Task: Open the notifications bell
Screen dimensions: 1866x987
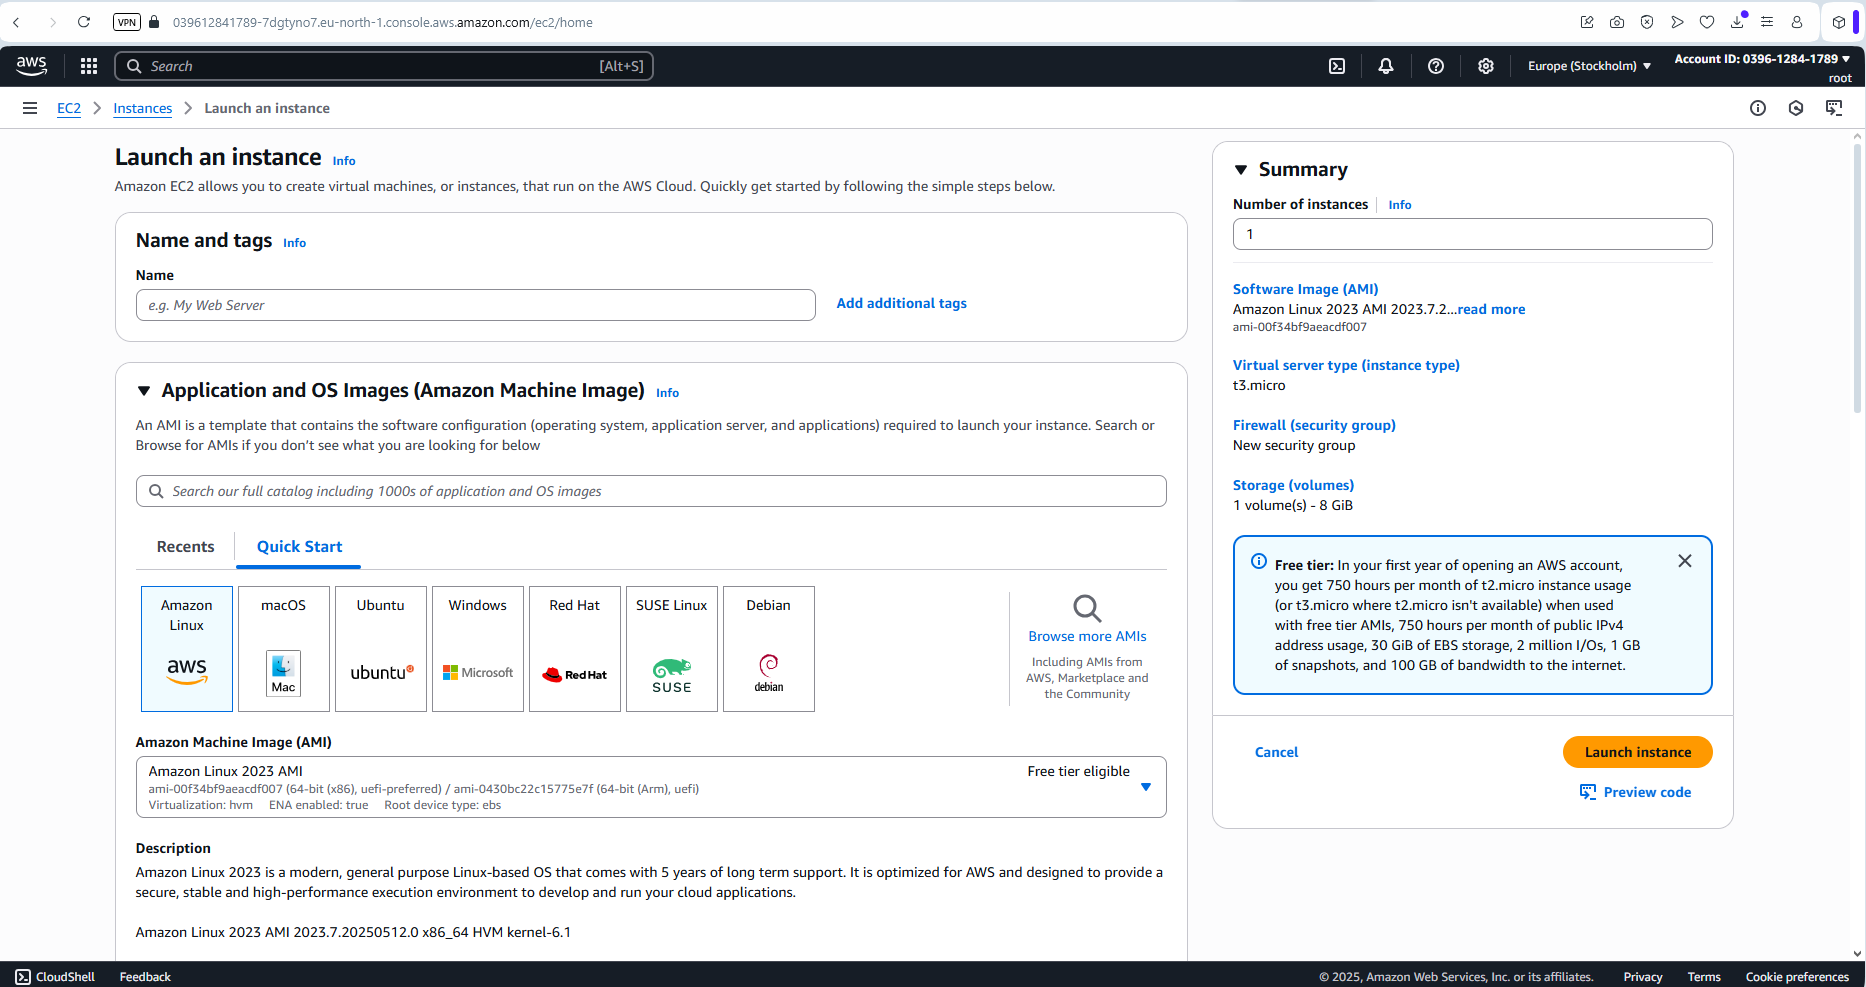Action: click(x=1386, y=66)
